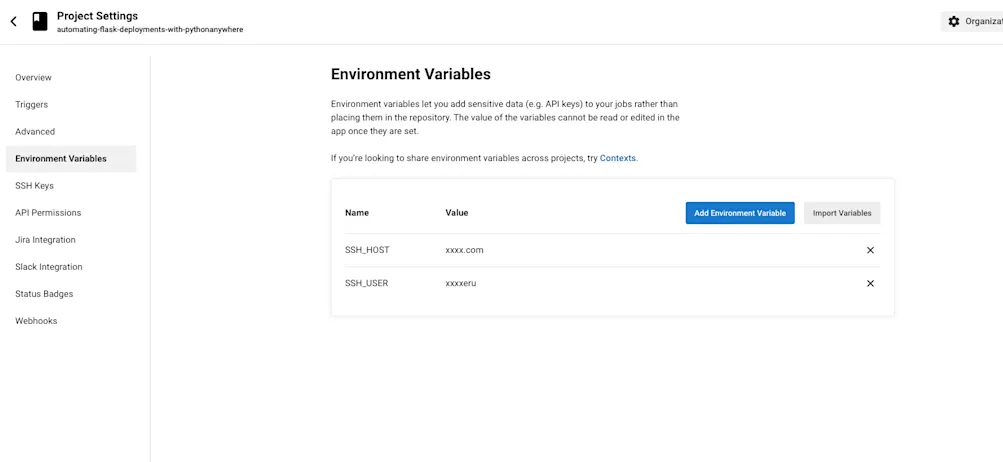The image size is (1003, 462).
Task: Go to Triggers settings
Action: click(x=31, y=104)
